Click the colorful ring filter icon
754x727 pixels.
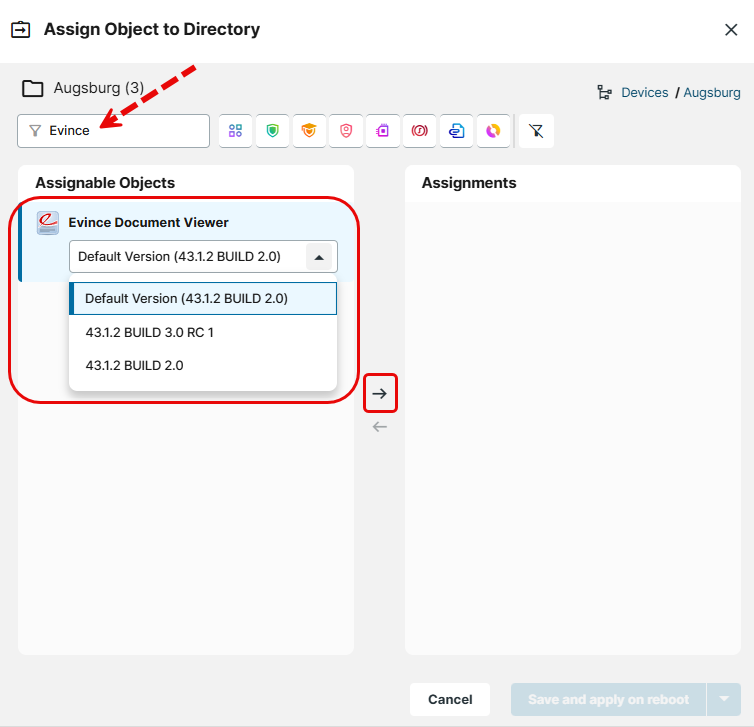pos(493,131)
